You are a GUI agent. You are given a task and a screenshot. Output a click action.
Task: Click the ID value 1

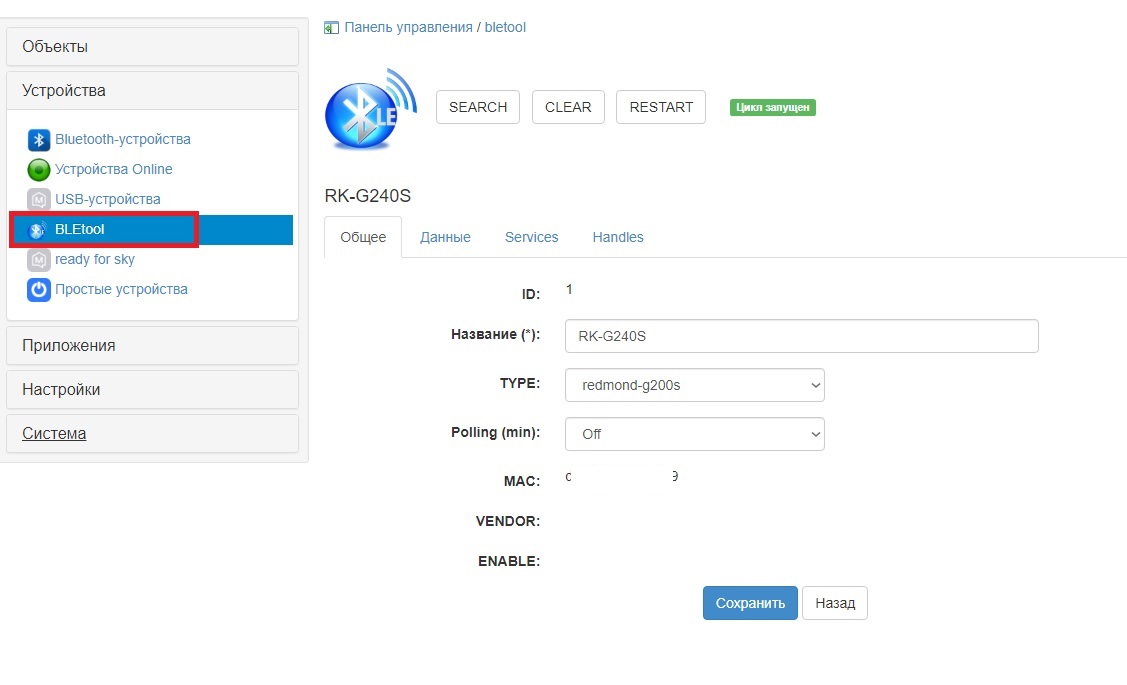click(569, 290)
